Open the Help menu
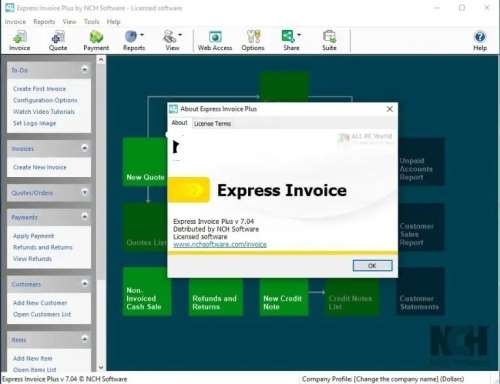Screen dimensions: 500x384 pos(113,22)
